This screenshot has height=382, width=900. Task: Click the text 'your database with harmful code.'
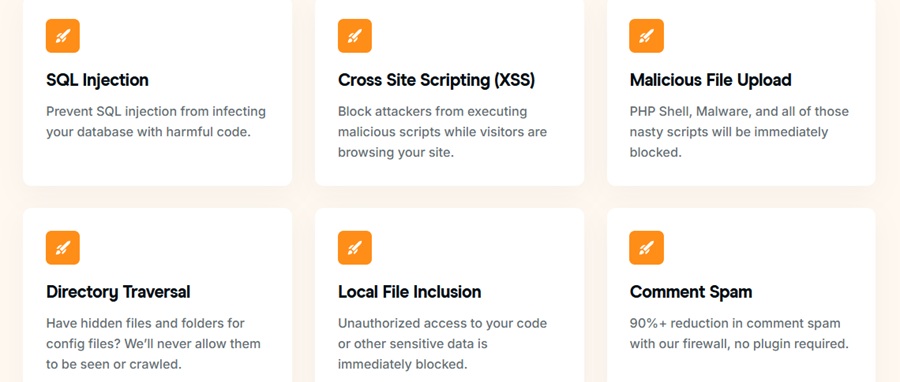149,132
